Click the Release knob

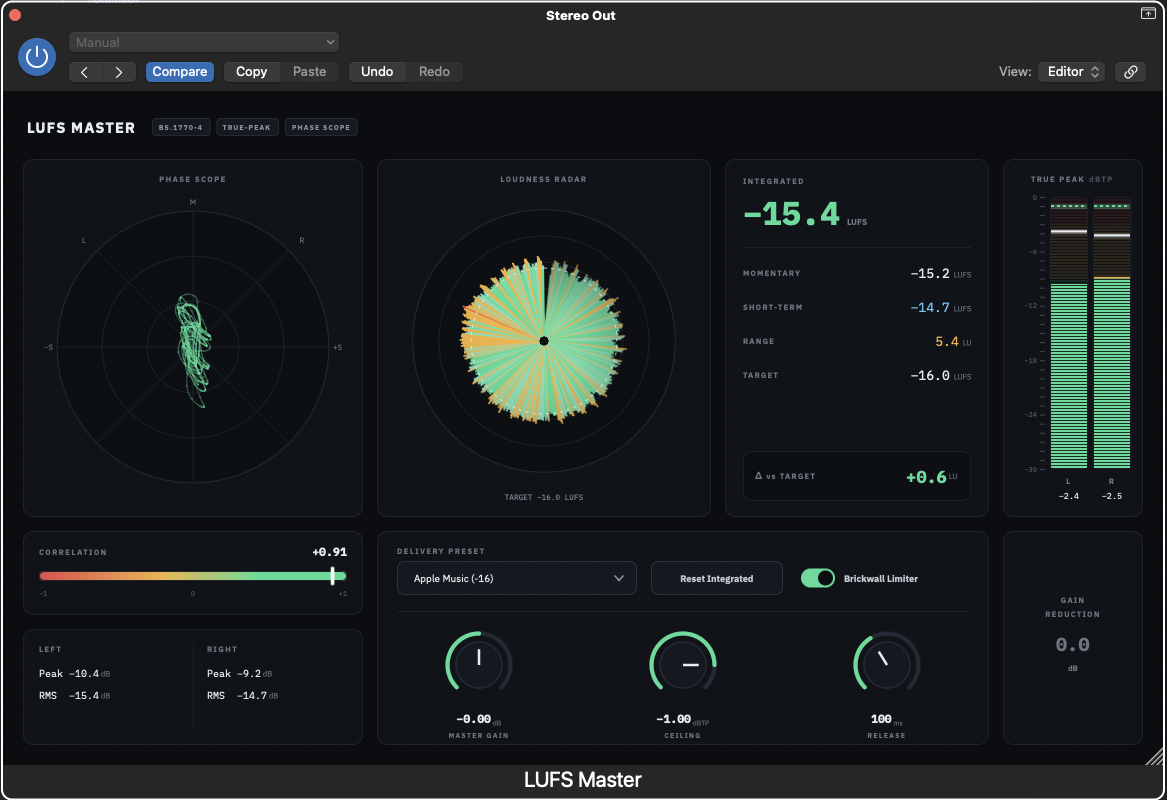[886, 663]
